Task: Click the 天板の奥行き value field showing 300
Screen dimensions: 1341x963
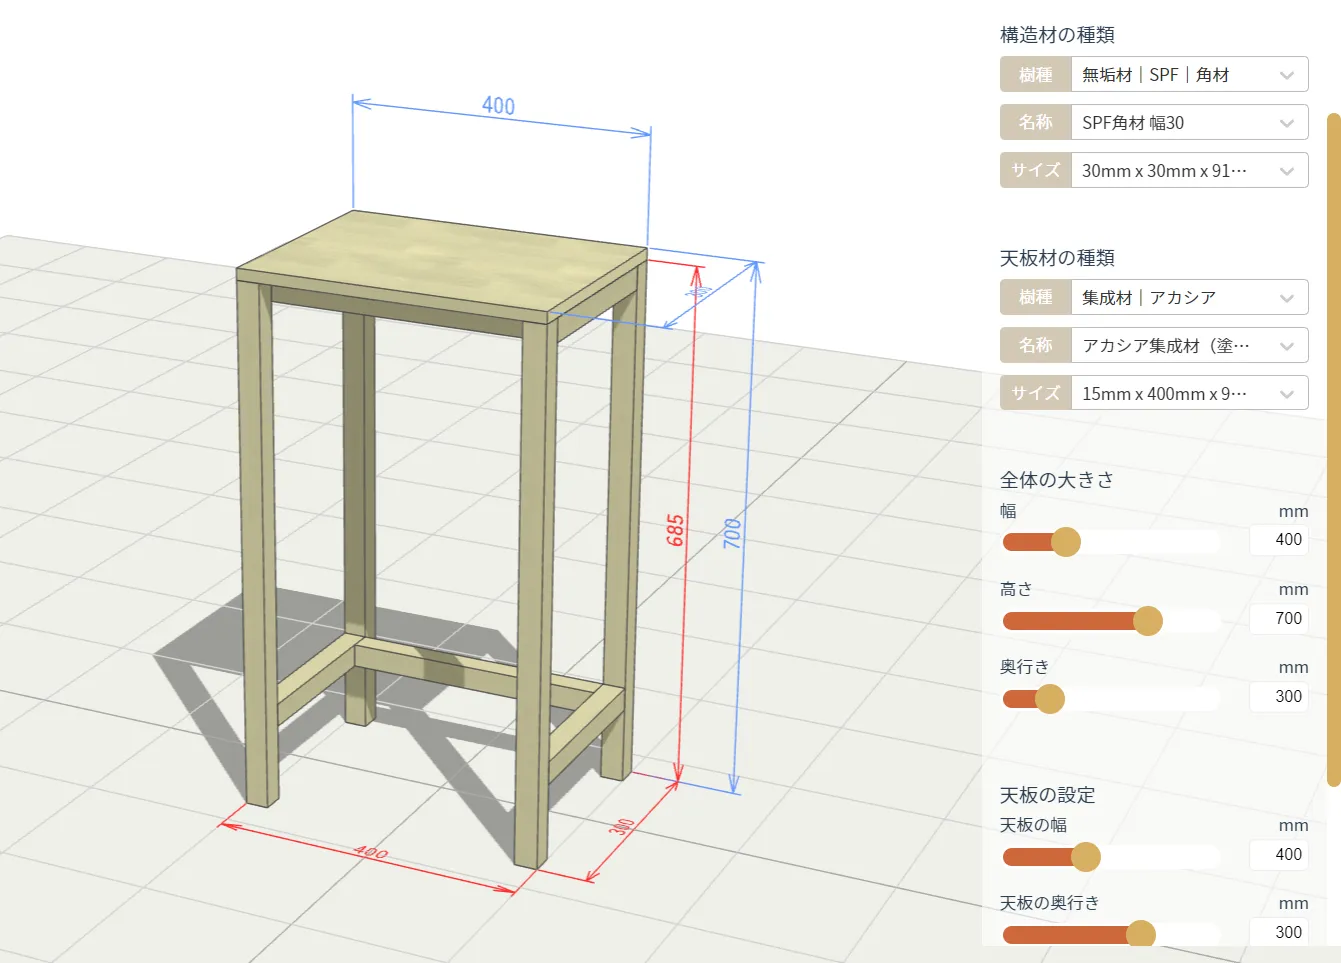Action: tap(1279, 933)
